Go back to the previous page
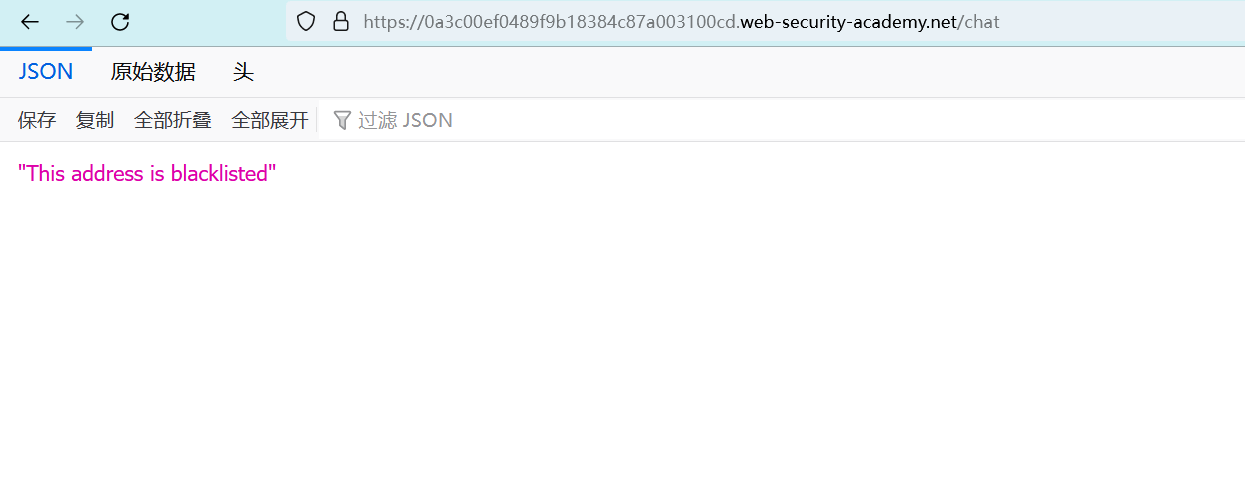The width and height of the screenshot is (1245, 480). pyautogui.click(x=30, y=22)
